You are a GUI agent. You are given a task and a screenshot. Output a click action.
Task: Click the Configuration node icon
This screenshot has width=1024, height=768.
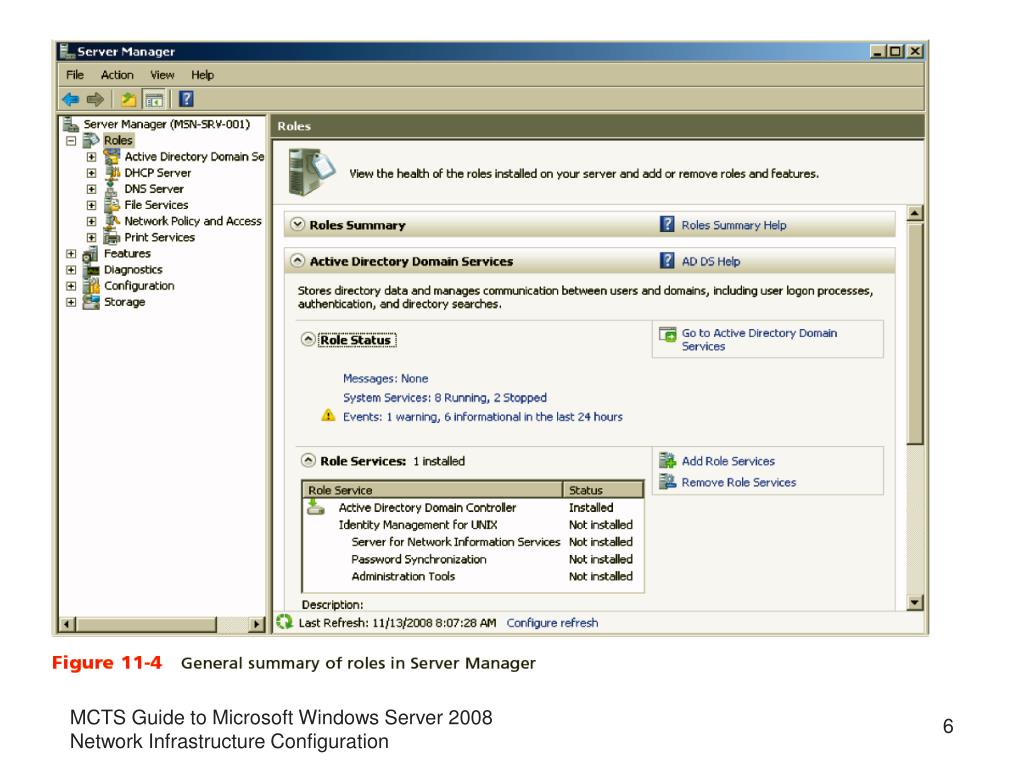tap(91, 285)
